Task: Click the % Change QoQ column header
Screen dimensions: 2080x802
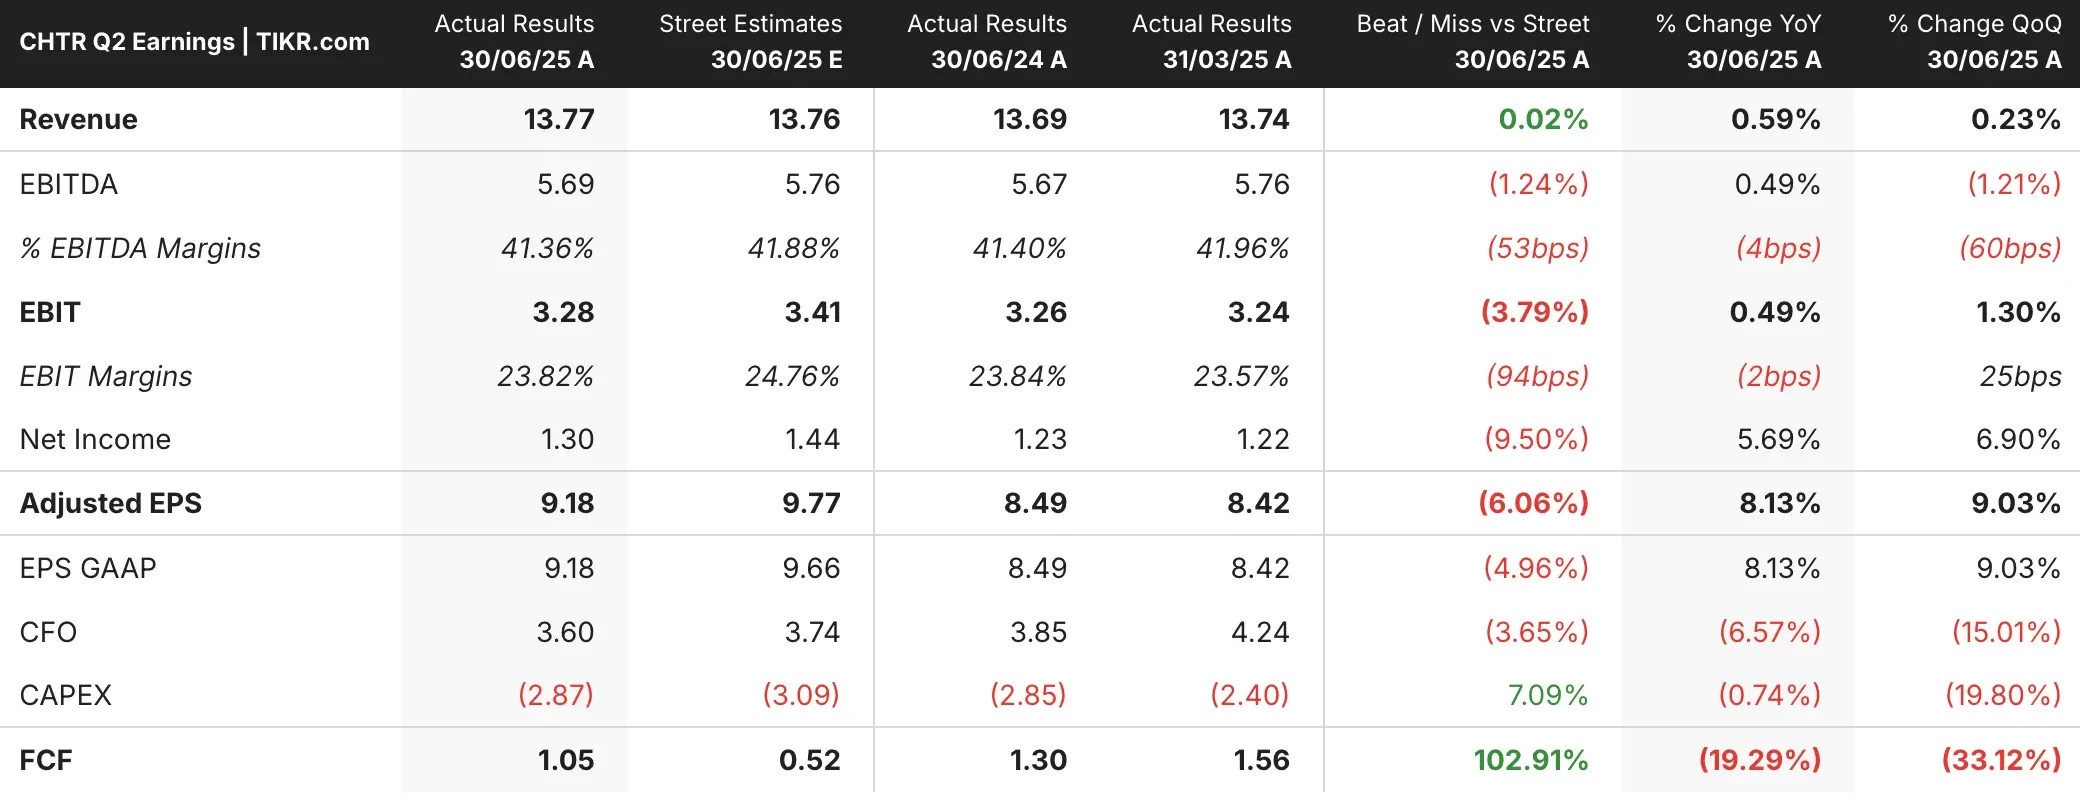Action: [1974, 42]
